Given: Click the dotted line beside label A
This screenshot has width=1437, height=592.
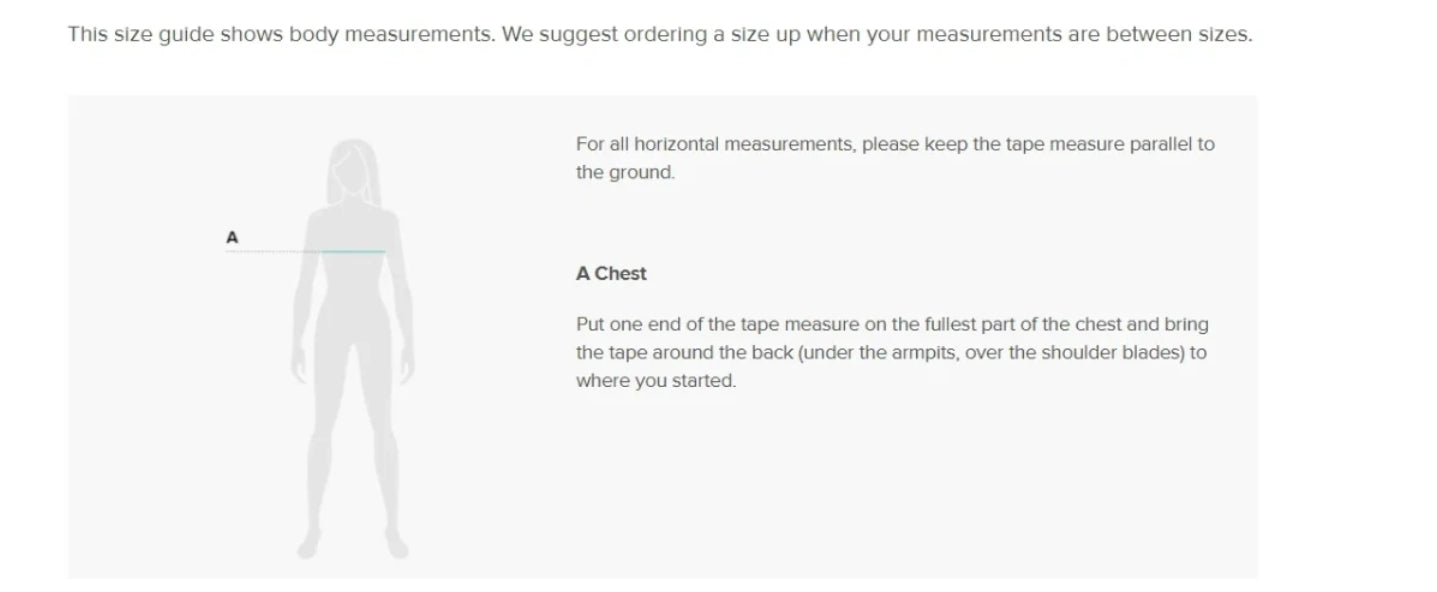Looking at the screenshot, I should tap(274, 252).
